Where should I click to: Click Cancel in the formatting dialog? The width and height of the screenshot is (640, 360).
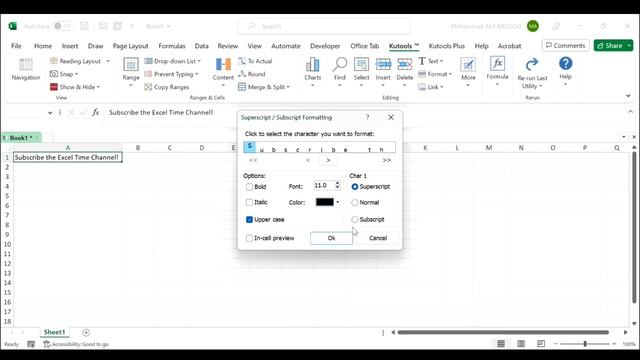coord(378,238)
